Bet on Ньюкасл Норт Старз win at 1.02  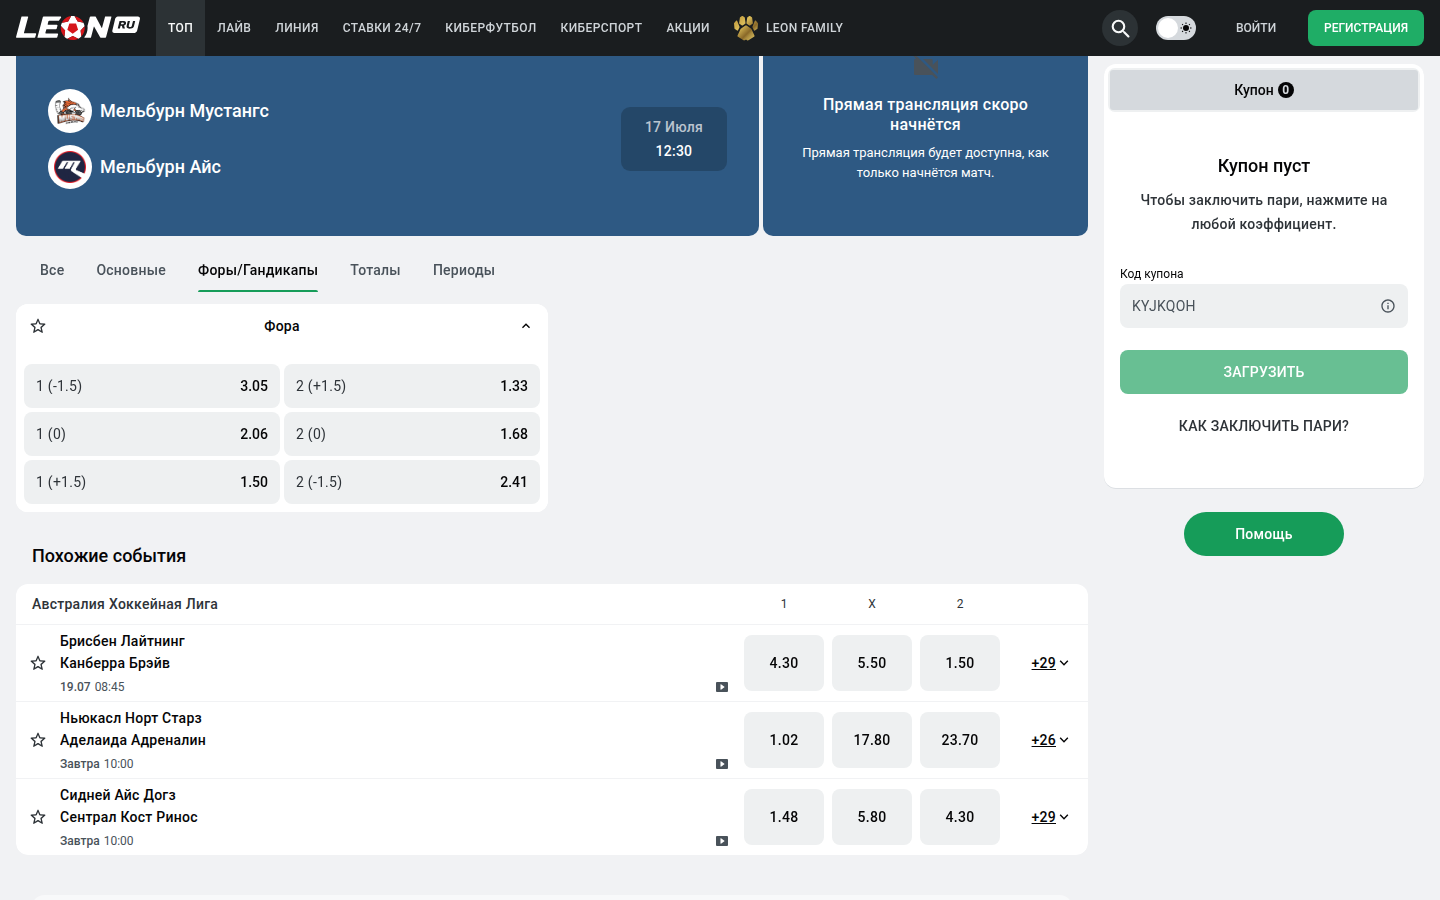coord(784,740)
